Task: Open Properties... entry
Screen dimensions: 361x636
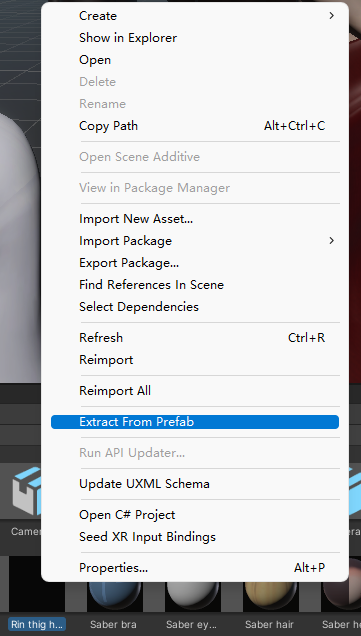Action: coord(113,568)
